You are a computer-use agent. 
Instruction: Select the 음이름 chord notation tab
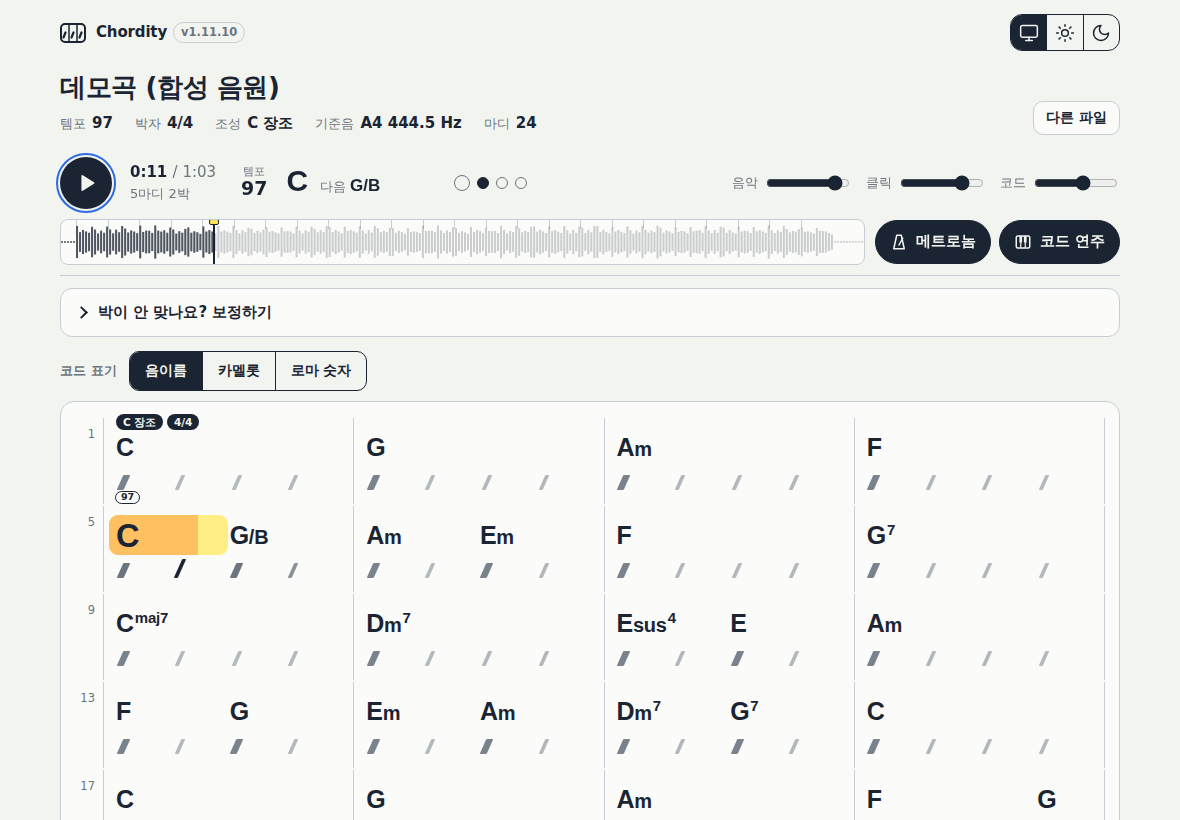(166, 371)
